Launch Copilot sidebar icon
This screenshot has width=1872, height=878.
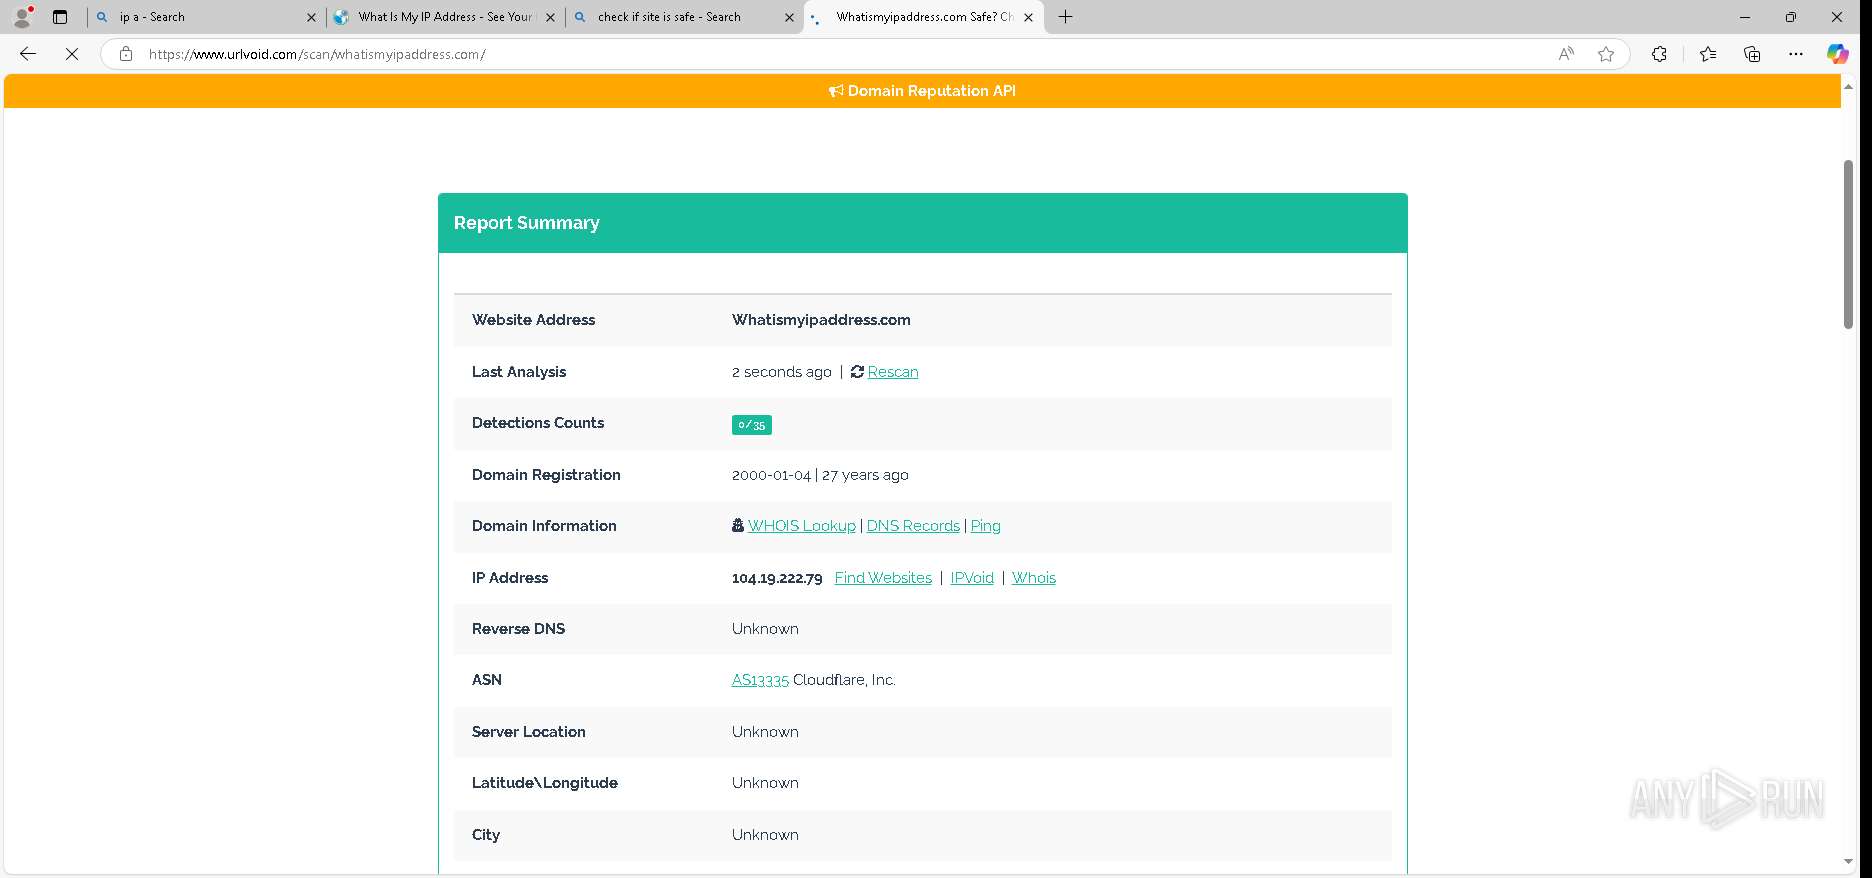[x=1838, y=54]
